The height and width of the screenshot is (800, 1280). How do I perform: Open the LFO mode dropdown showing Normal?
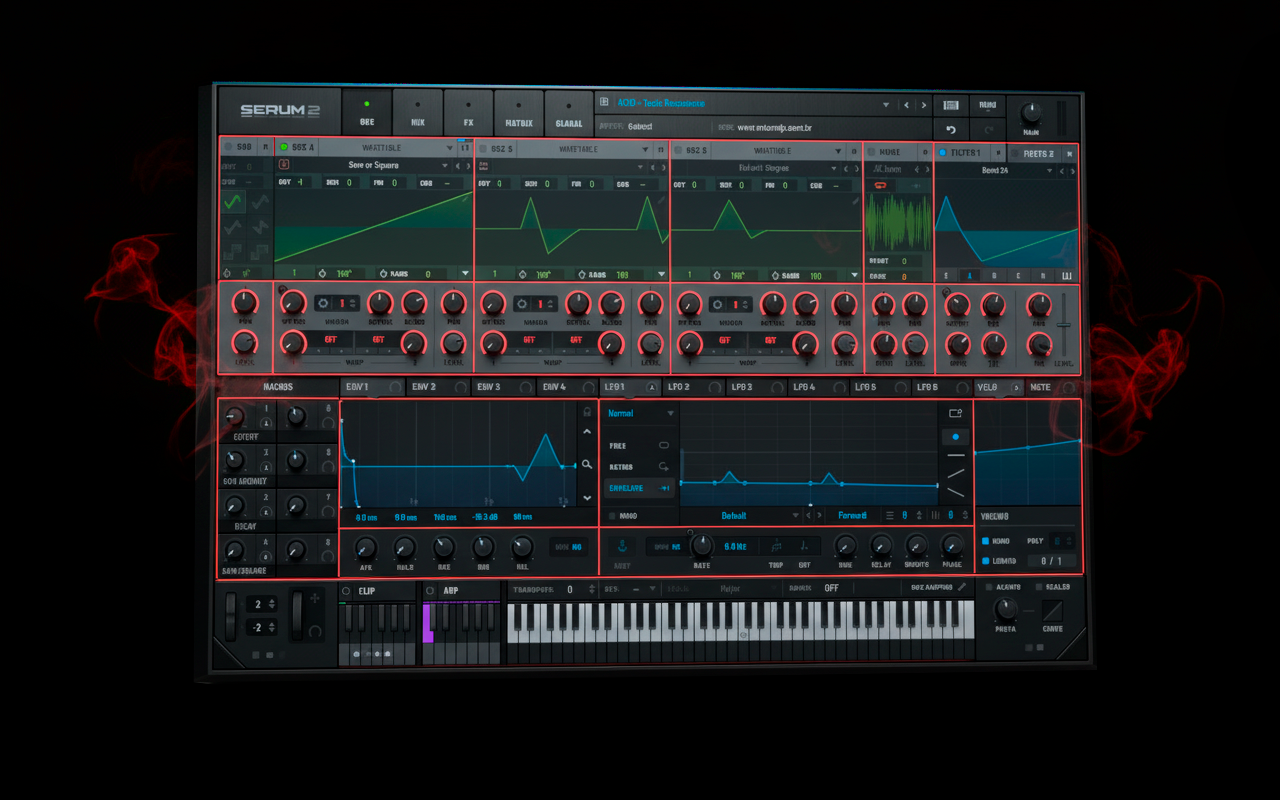(x=640, y=413)
